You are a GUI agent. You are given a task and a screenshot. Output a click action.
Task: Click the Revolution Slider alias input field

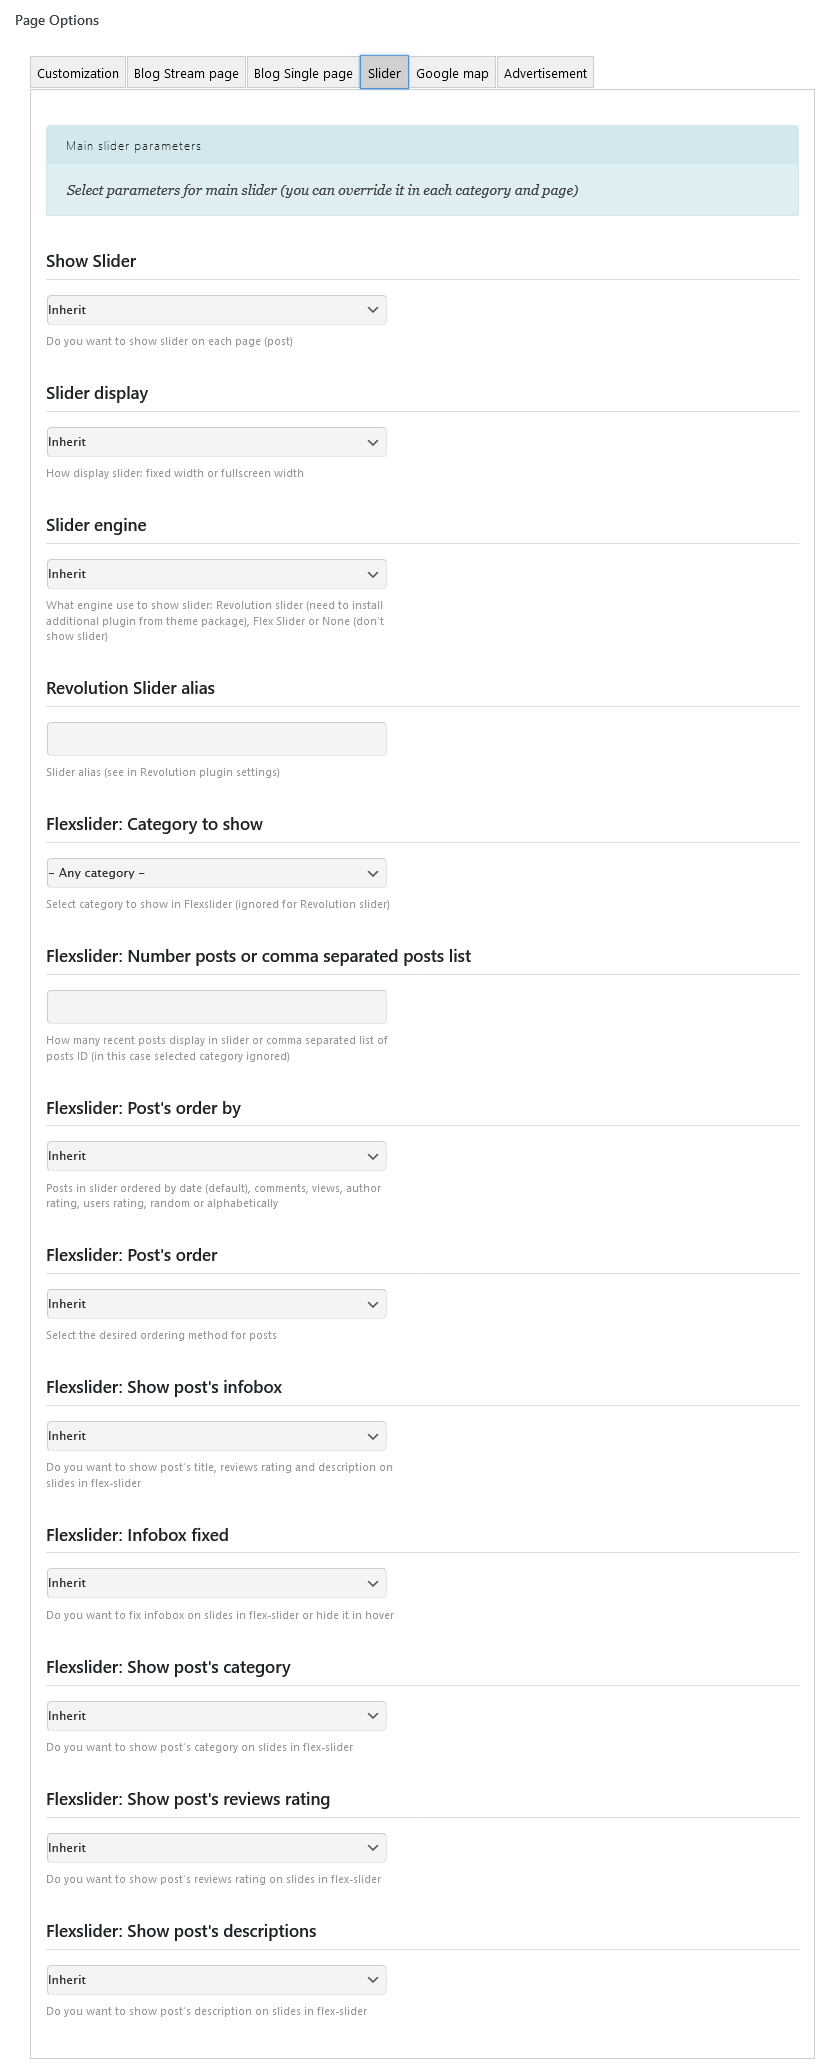point(216,739)
